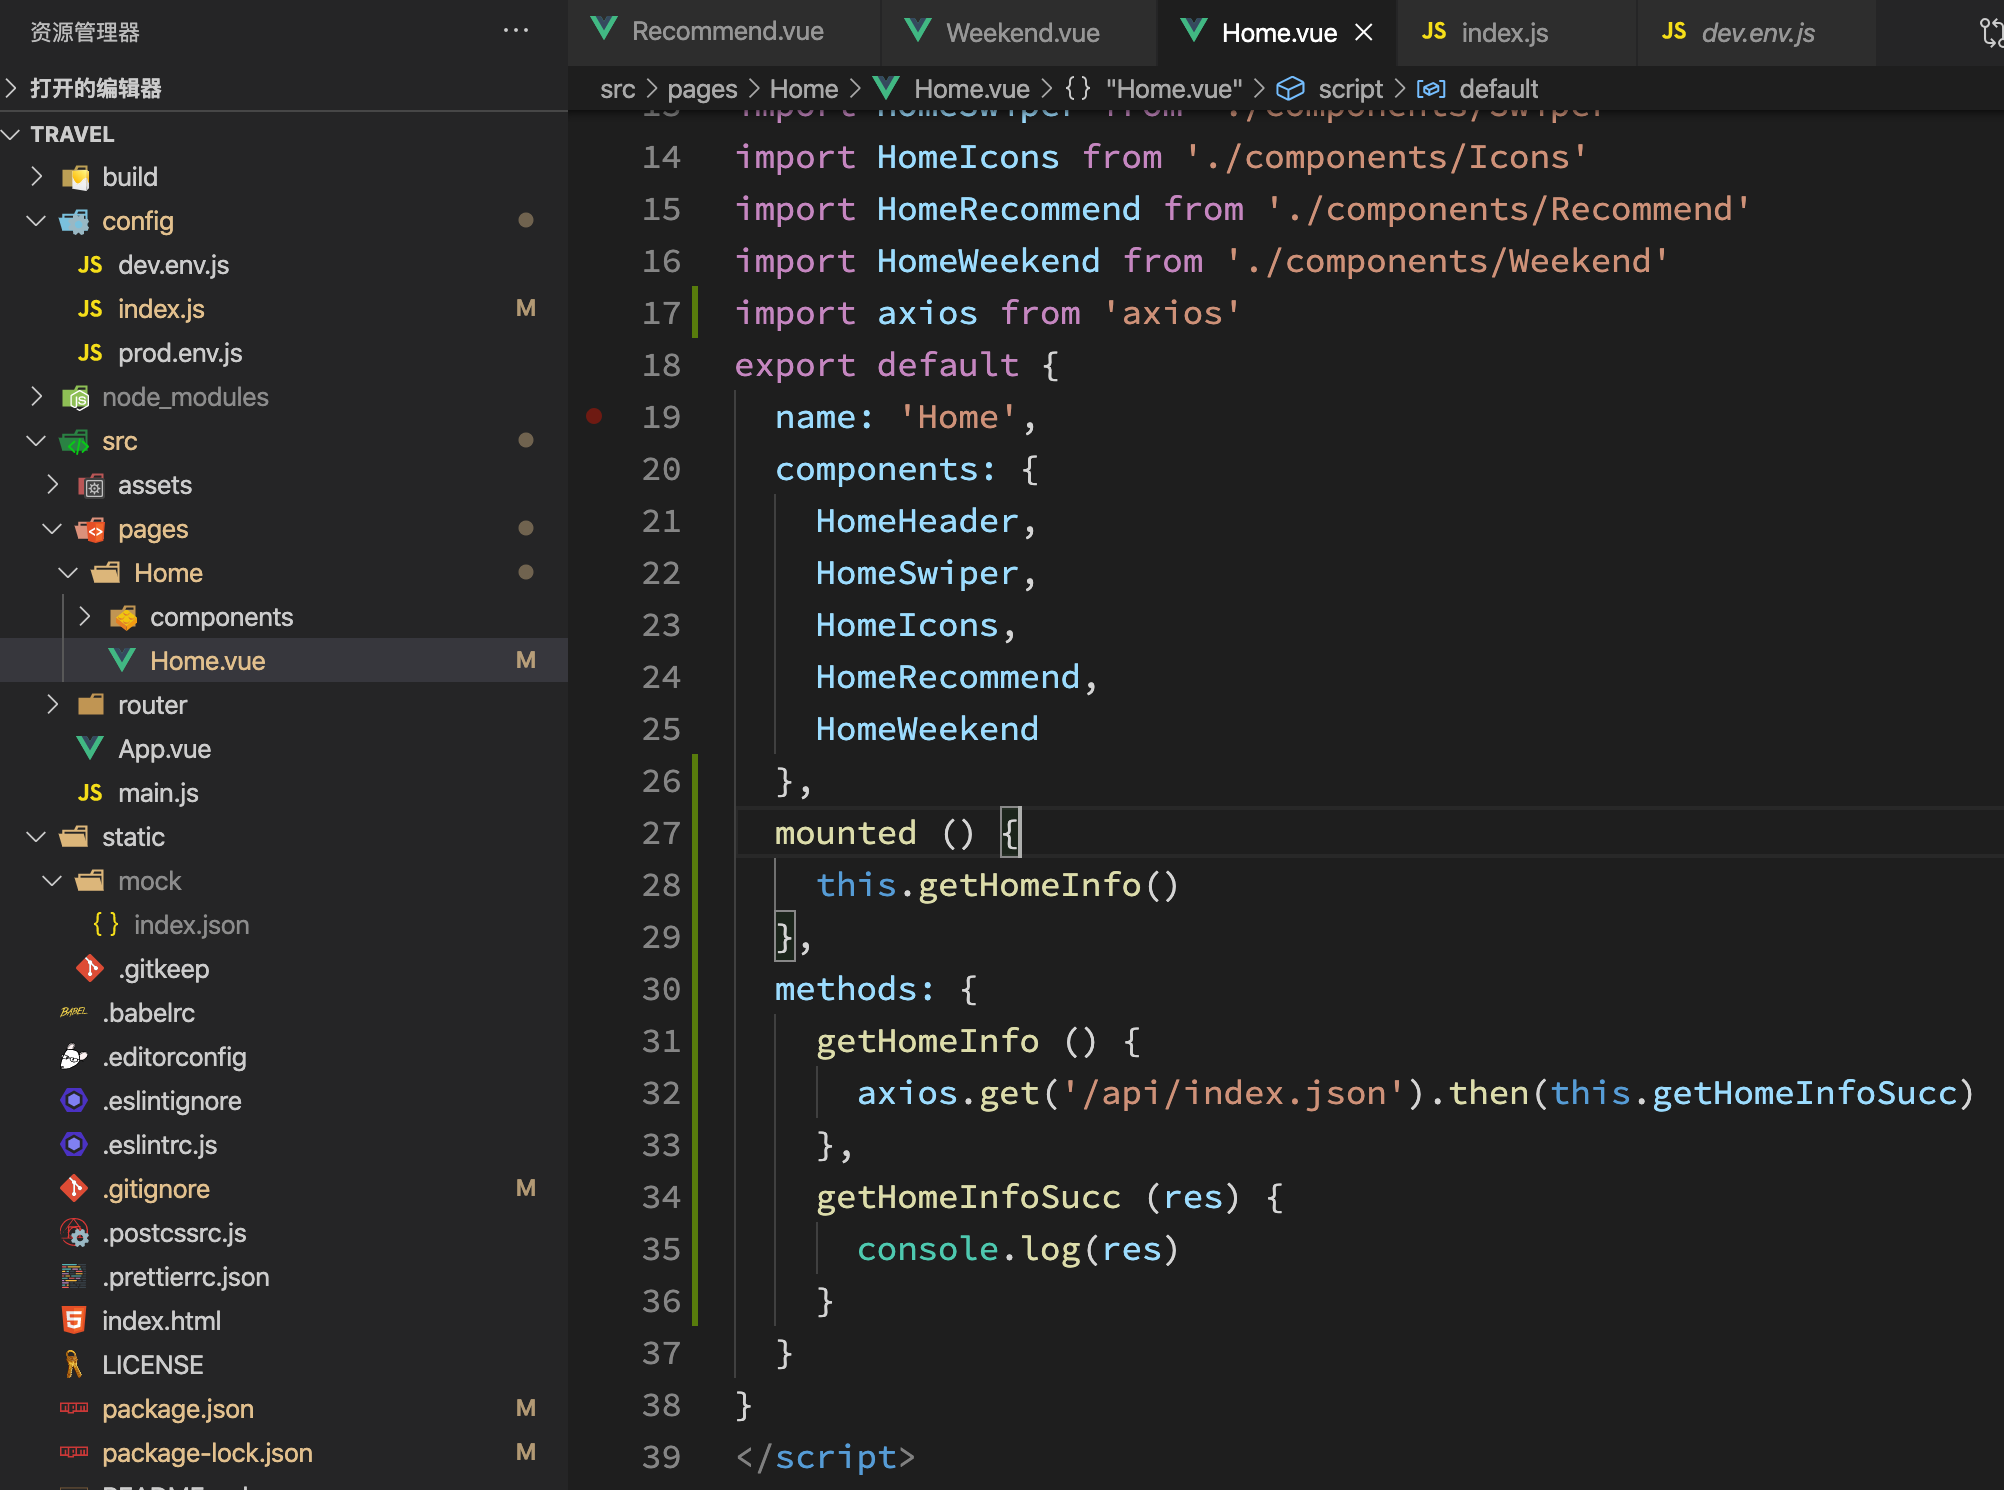Collapse the TRAVEL project root
The height and width of the screenshot is (1490, 2004).
click(x=11, y=134)
